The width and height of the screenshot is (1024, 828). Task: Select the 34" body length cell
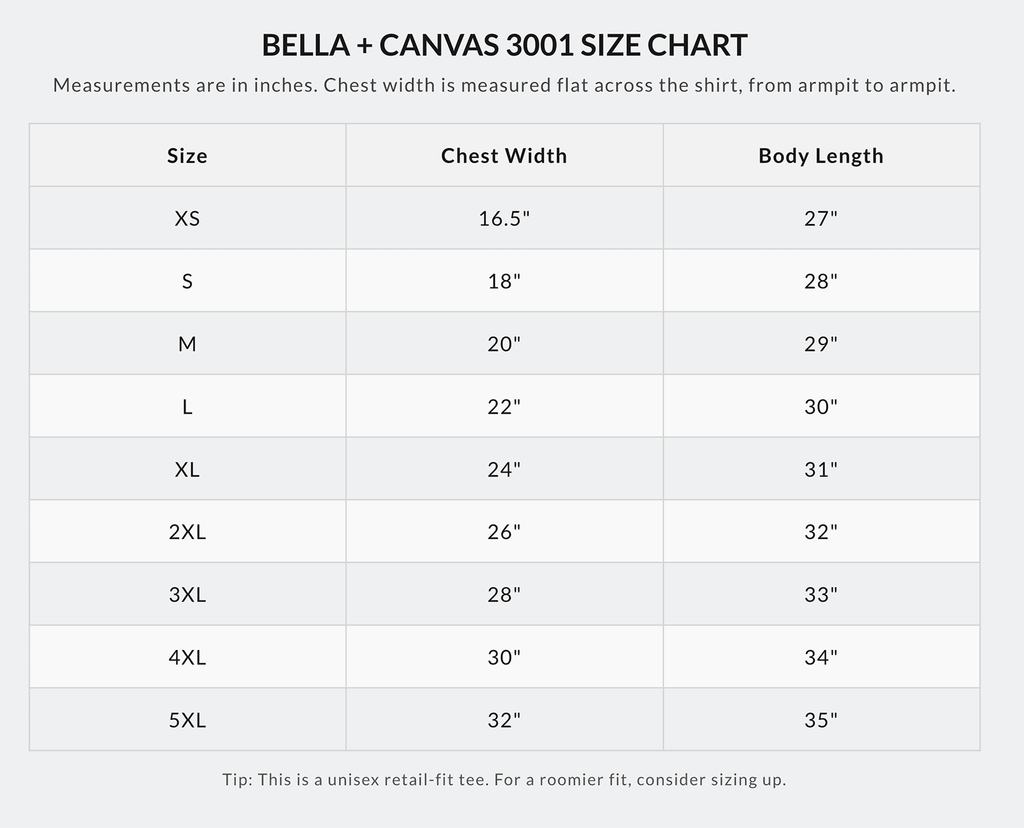click(822, 657)
